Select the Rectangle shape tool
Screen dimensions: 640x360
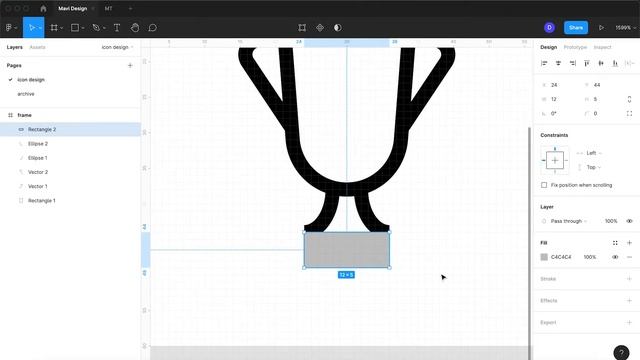pyautogui.click(x=75, y=28)
